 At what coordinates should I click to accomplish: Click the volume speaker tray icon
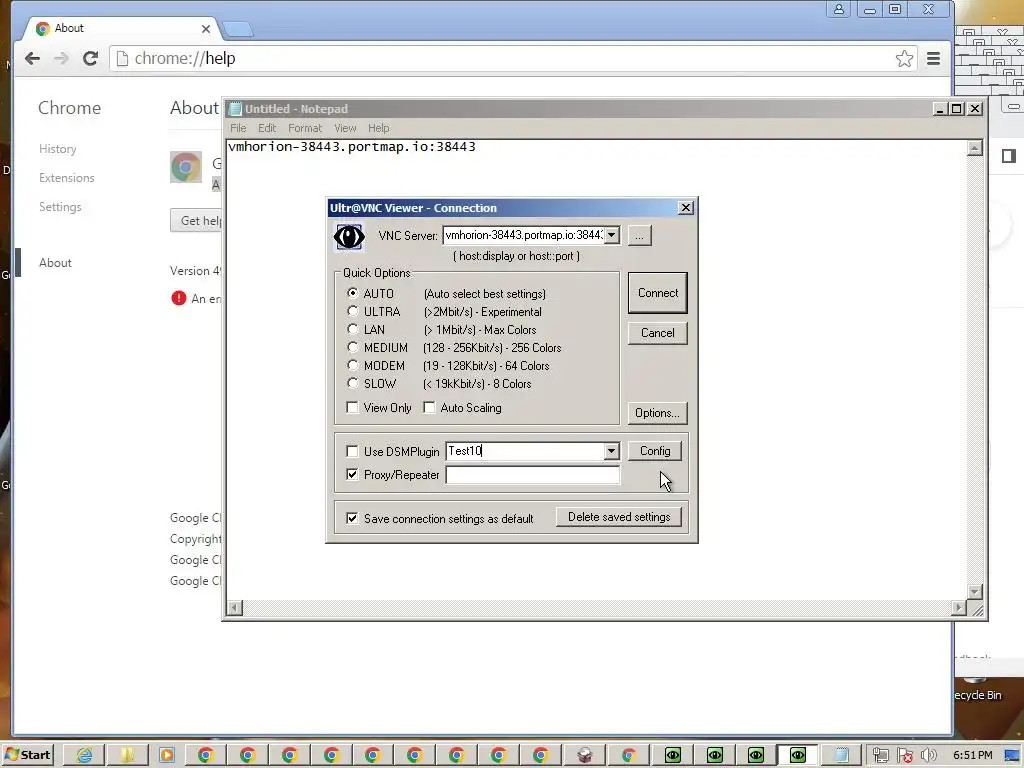[928, 756]
